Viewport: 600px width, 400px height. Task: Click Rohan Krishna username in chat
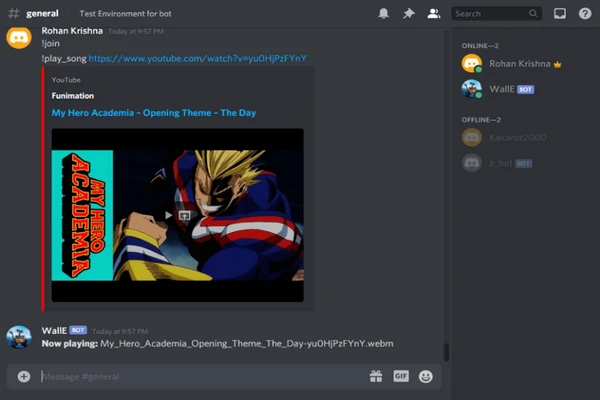coord(72,31)
